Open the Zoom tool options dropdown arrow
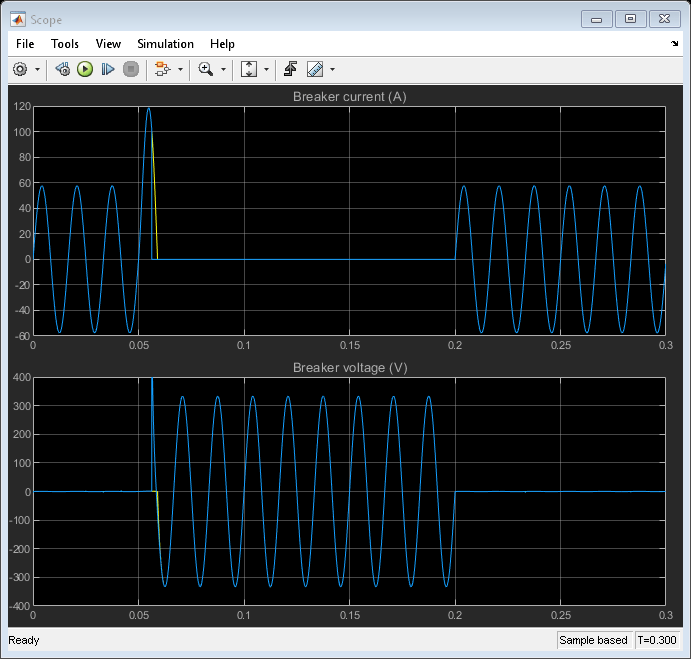 click(x=223, y=70)
